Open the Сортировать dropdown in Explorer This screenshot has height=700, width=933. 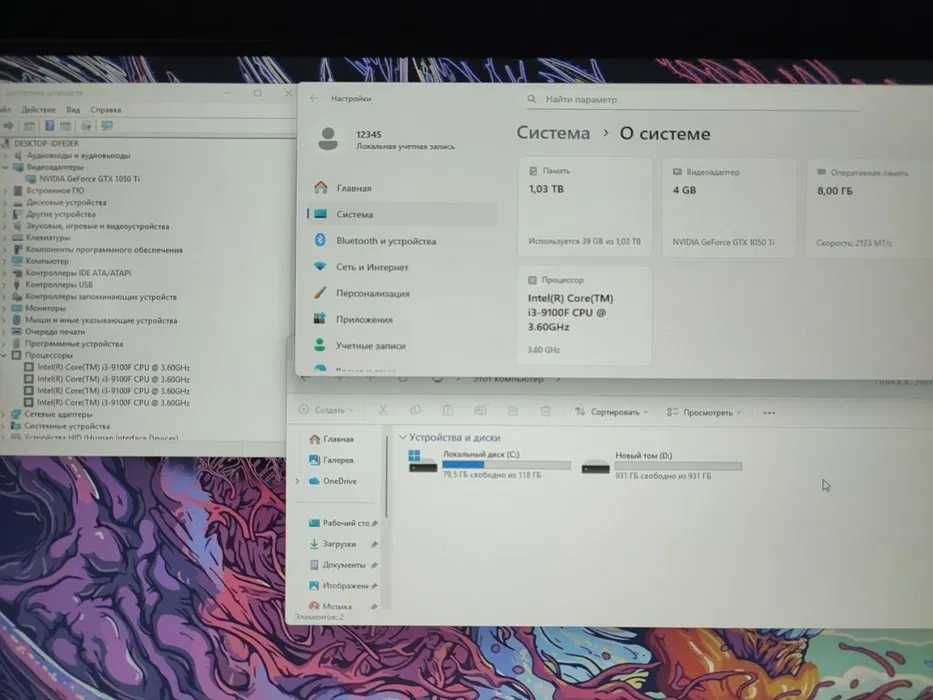pos(612,411)
